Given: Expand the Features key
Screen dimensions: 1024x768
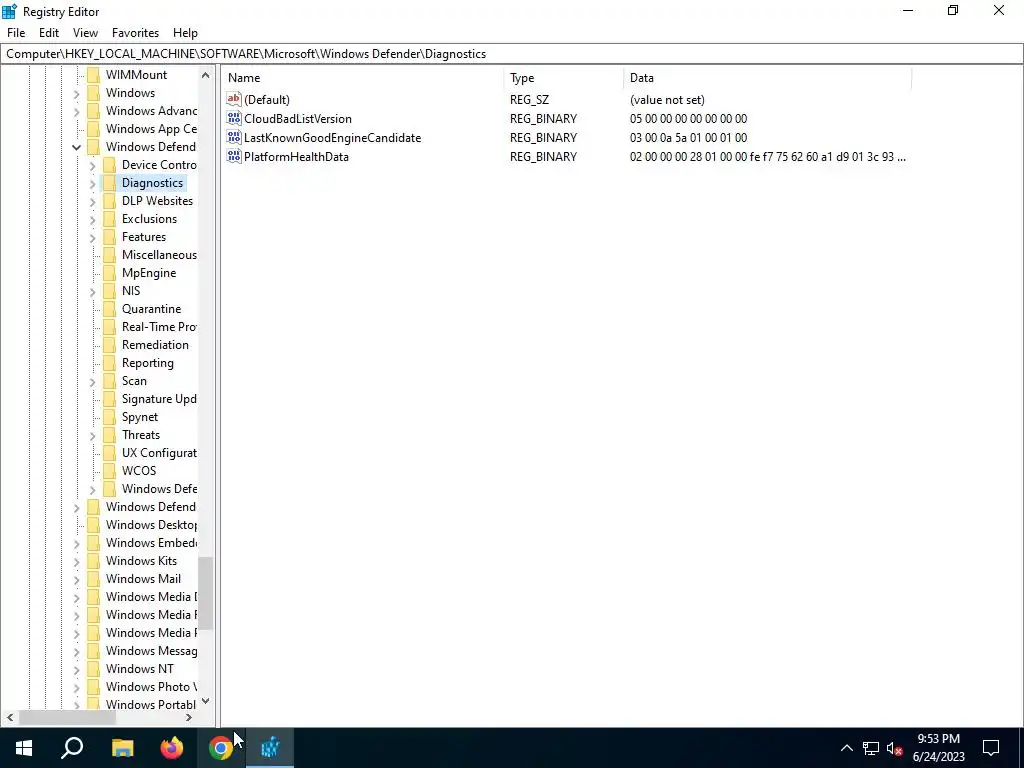Looking at the screenshot, I should (92, 237).
